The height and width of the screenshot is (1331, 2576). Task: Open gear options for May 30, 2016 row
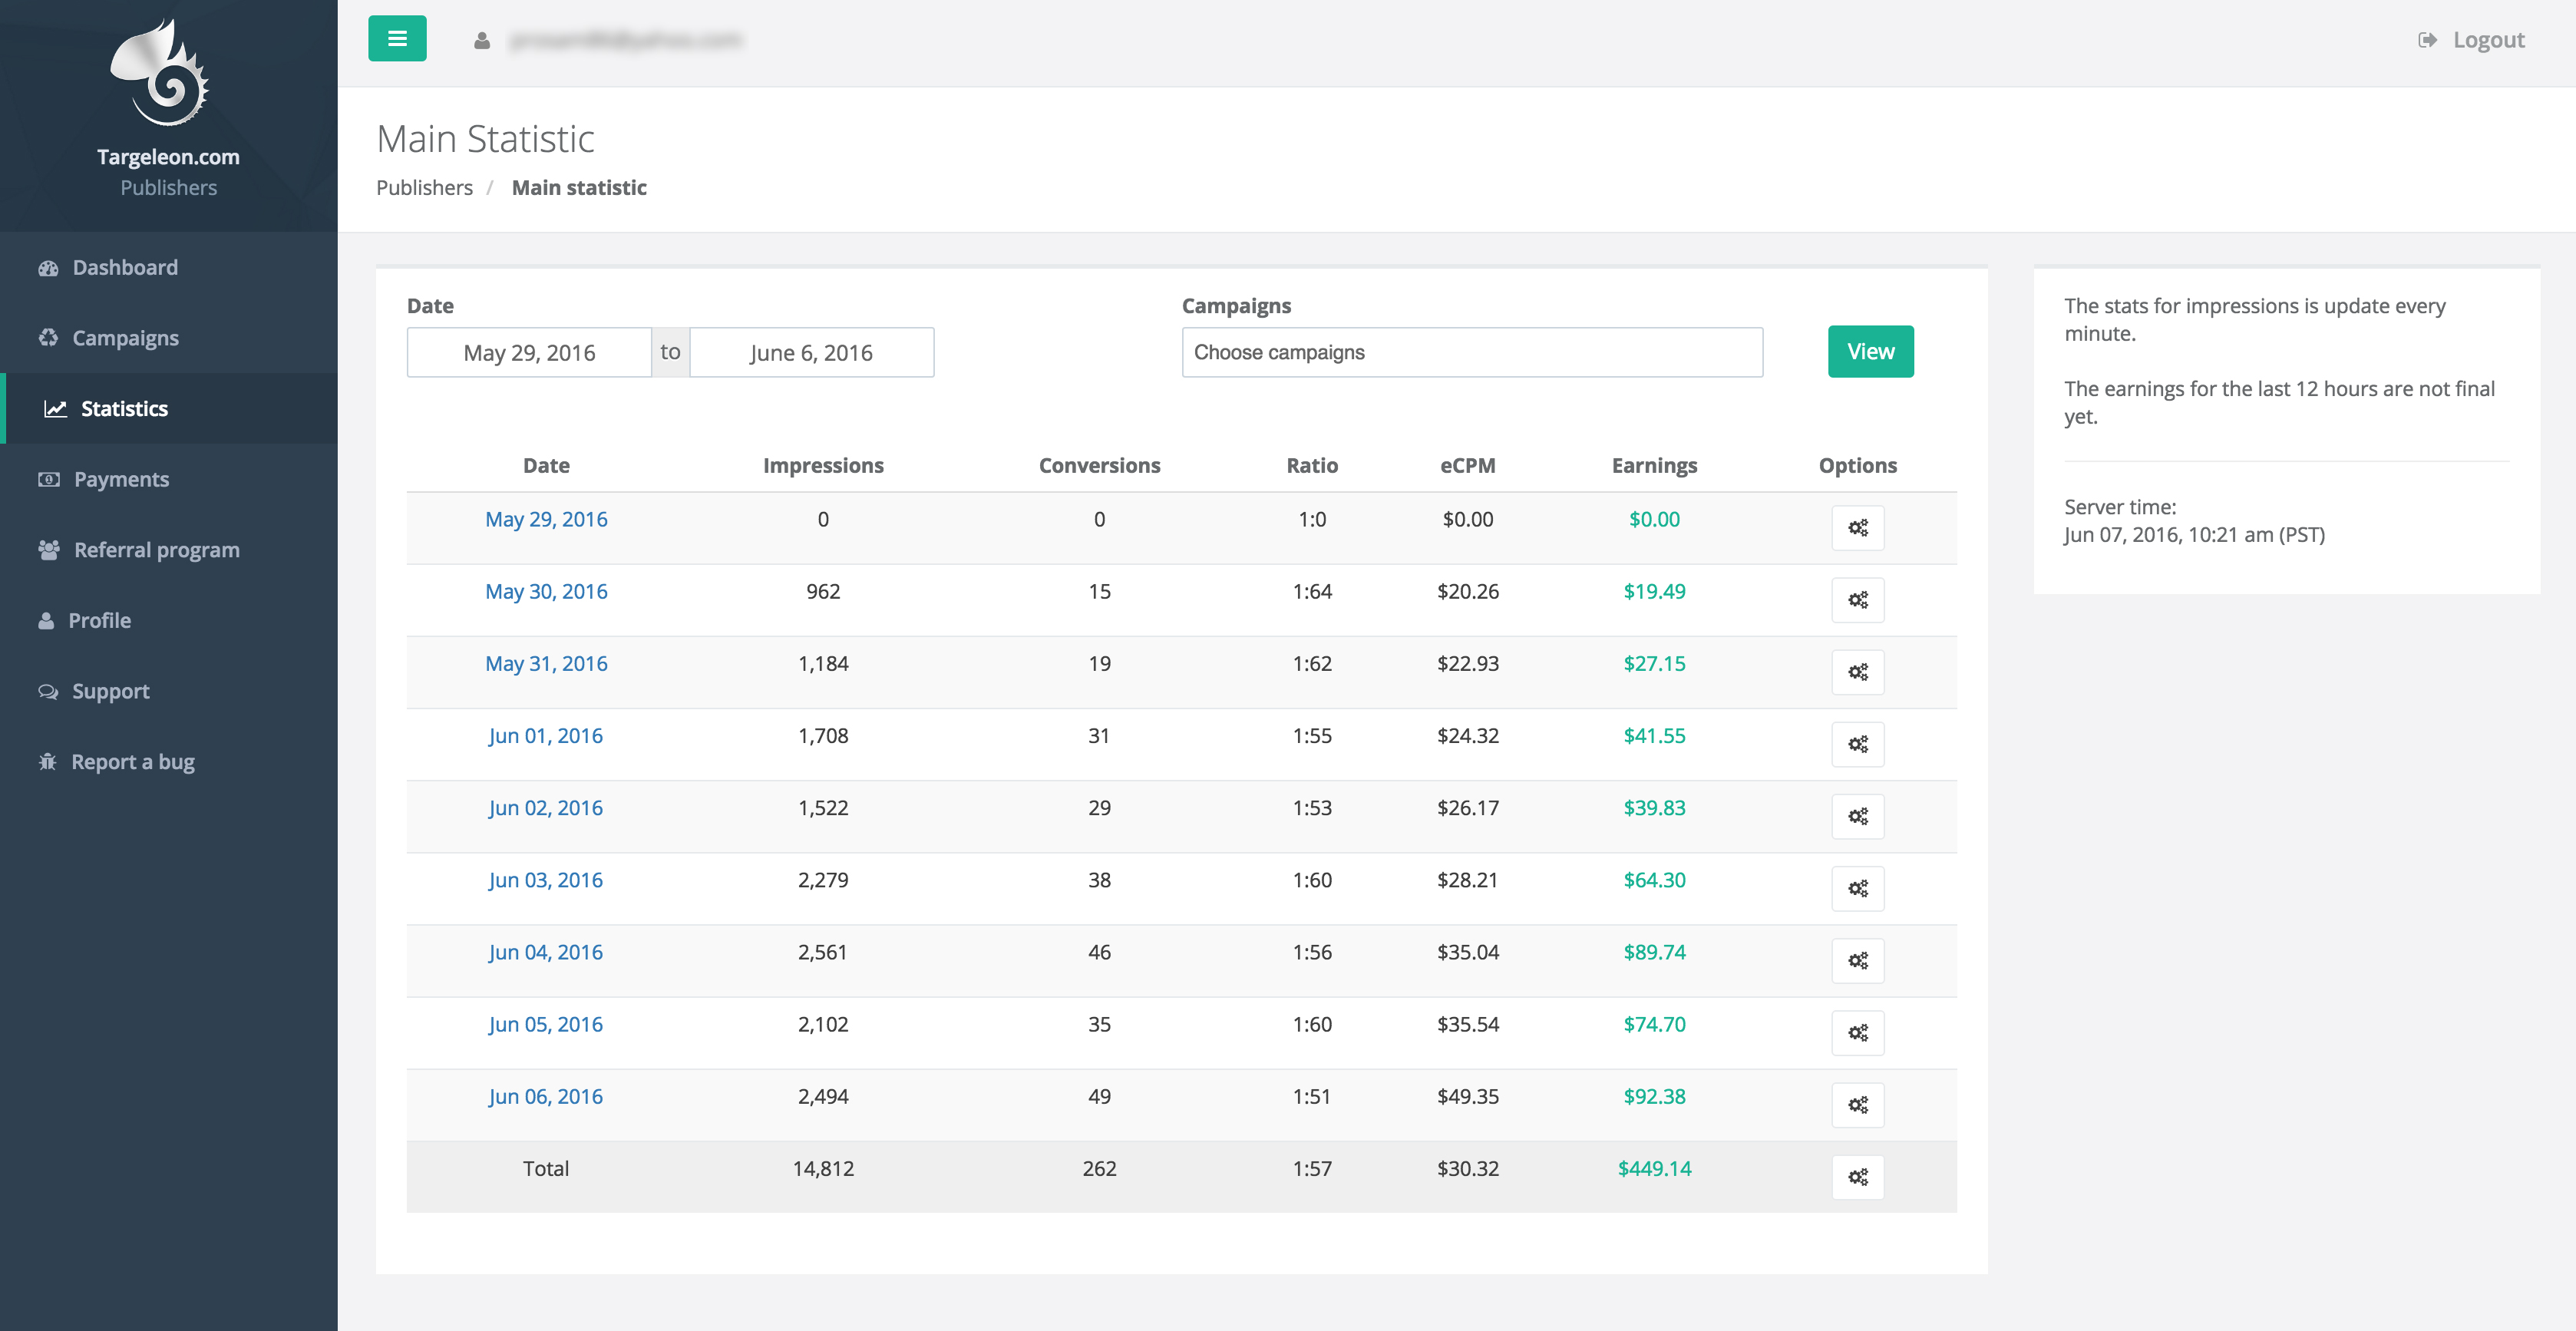(x=1857, y=600)
